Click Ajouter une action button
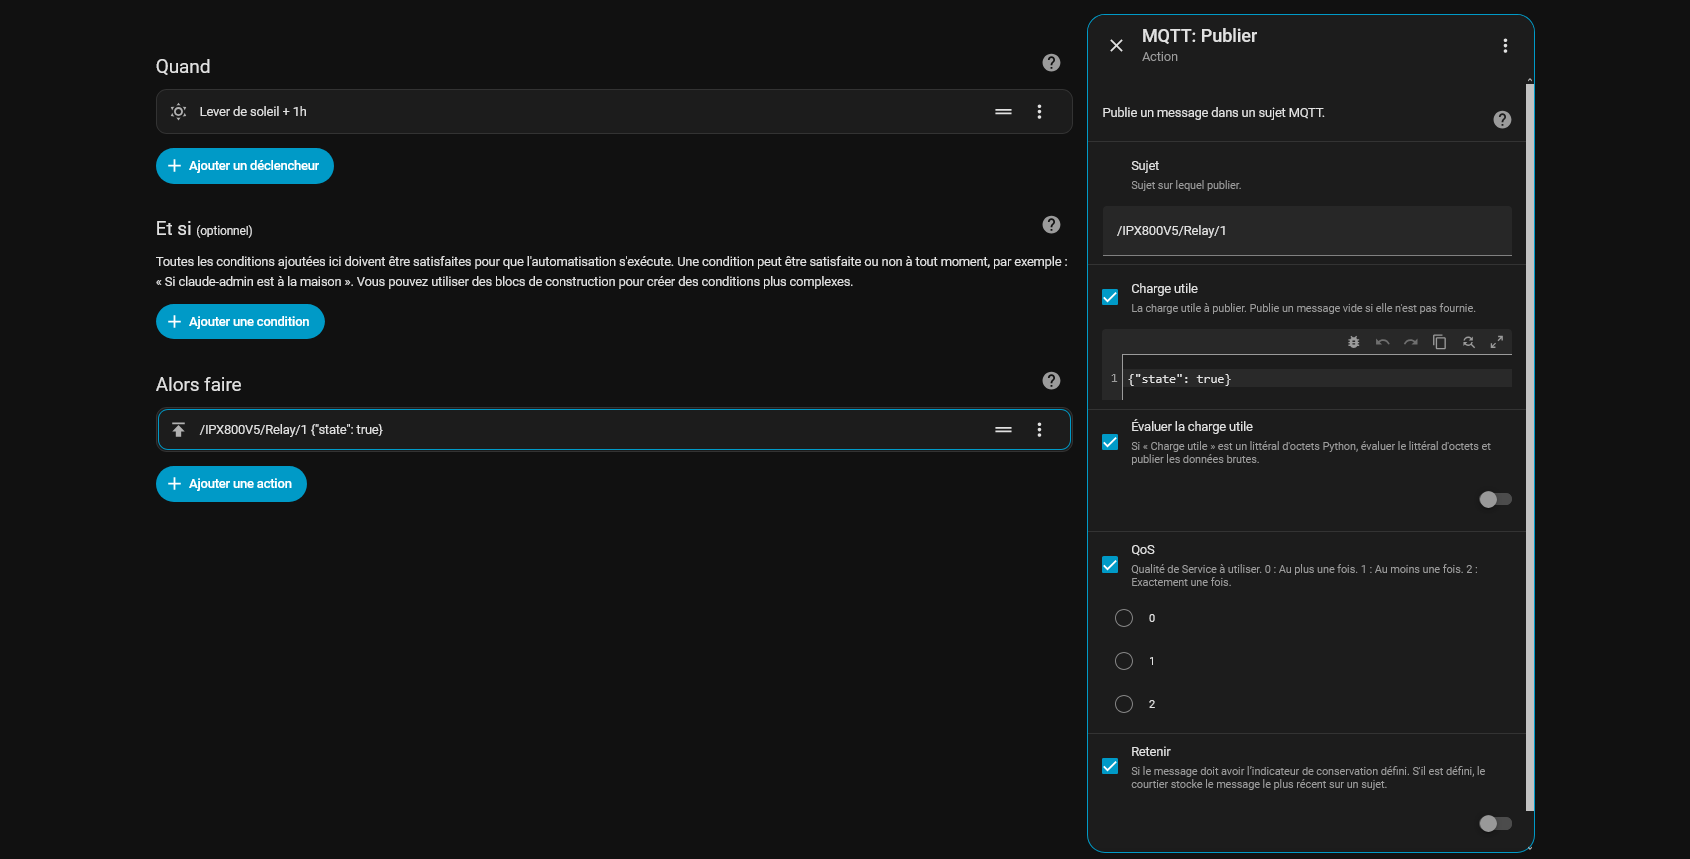 (x=231, y=484)
